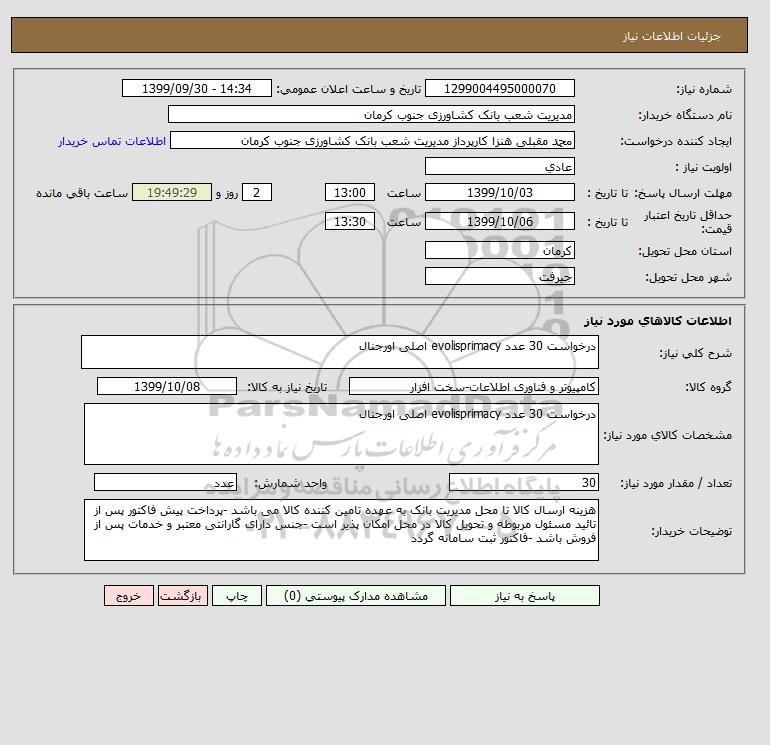Click the buyer remarks text area
Viewport: 770px width, 745px height.
tap(341, 530)
